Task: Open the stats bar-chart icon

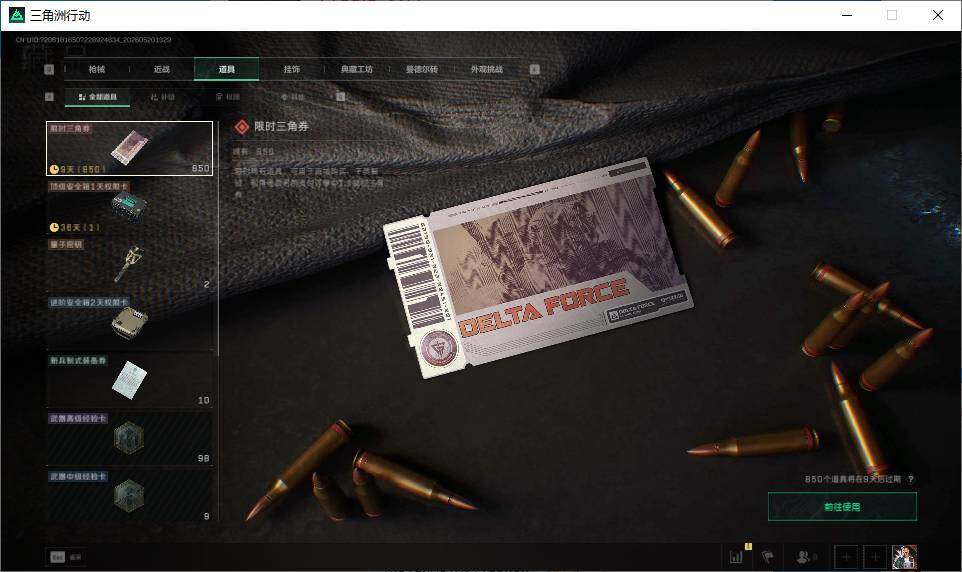Action: (x=736, y=557)
